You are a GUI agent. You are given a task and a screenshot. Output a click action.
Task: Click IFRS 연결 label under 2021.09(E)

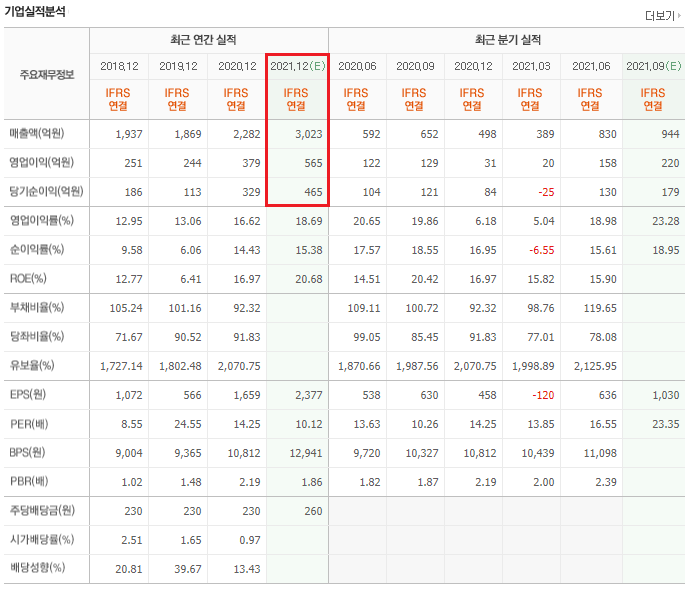click(x=653, y=99)
